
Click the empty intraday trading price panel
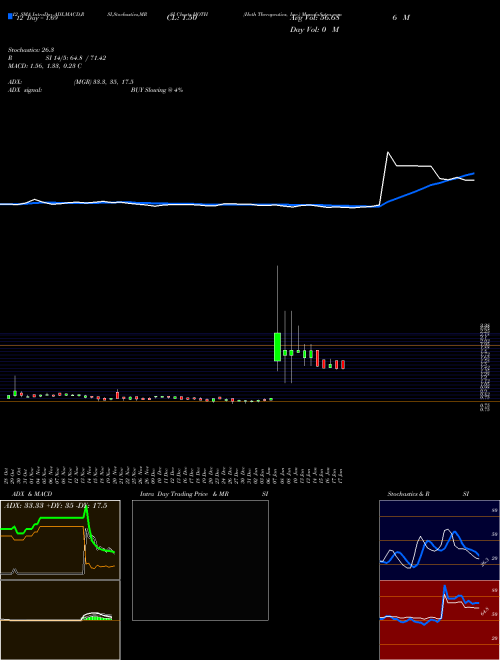[x=200, y=560]
